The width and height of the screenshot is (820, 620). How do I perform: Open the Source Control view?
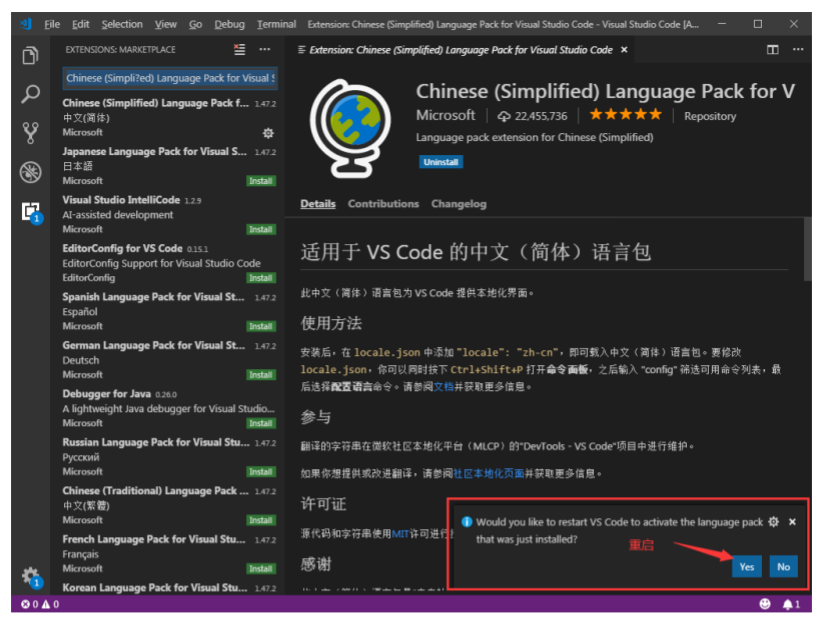pos(30,133)
